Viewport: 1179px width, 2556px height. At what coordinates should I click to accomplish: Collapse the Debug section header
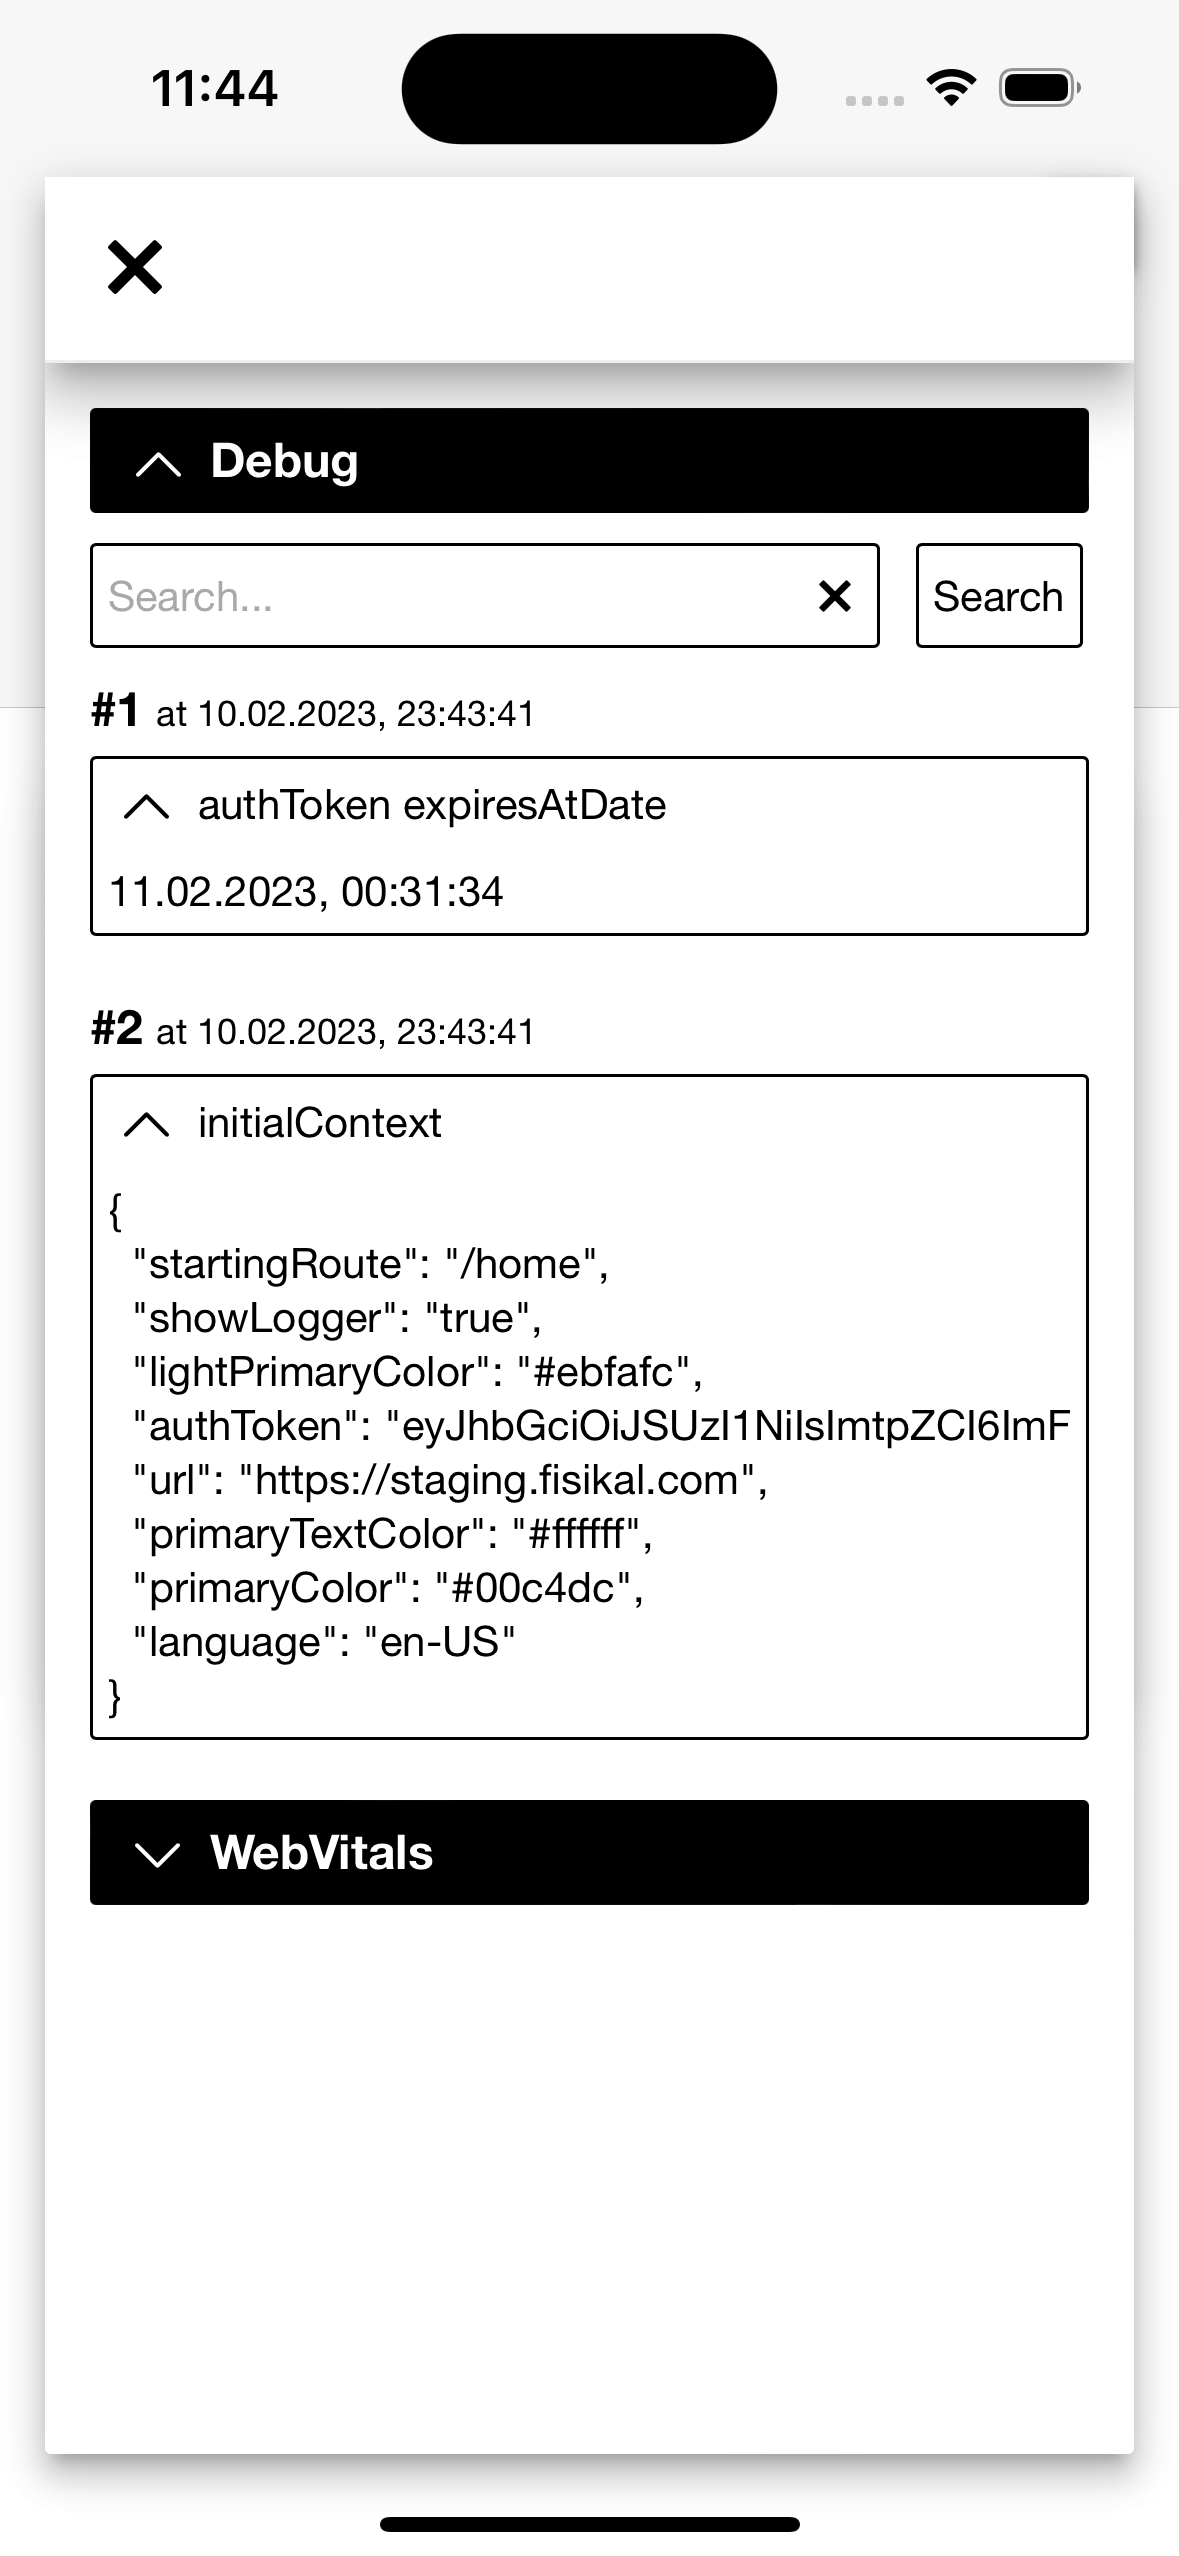[589, 461]
